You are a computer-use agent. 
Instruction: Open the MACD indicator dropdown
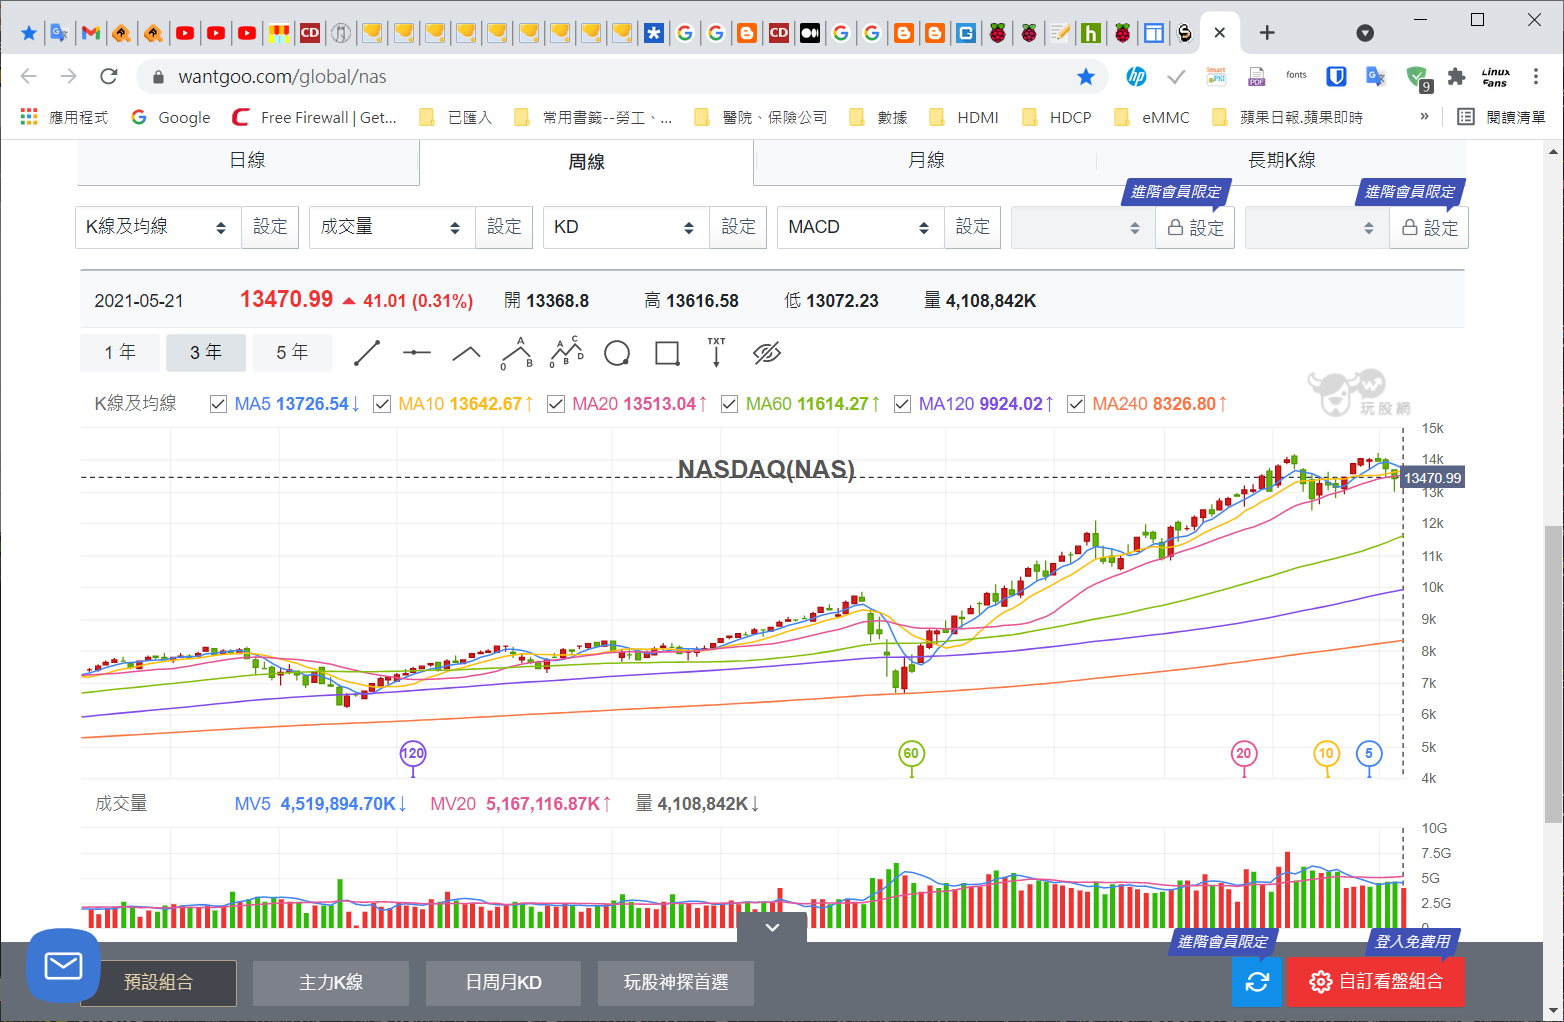(861, 227)
